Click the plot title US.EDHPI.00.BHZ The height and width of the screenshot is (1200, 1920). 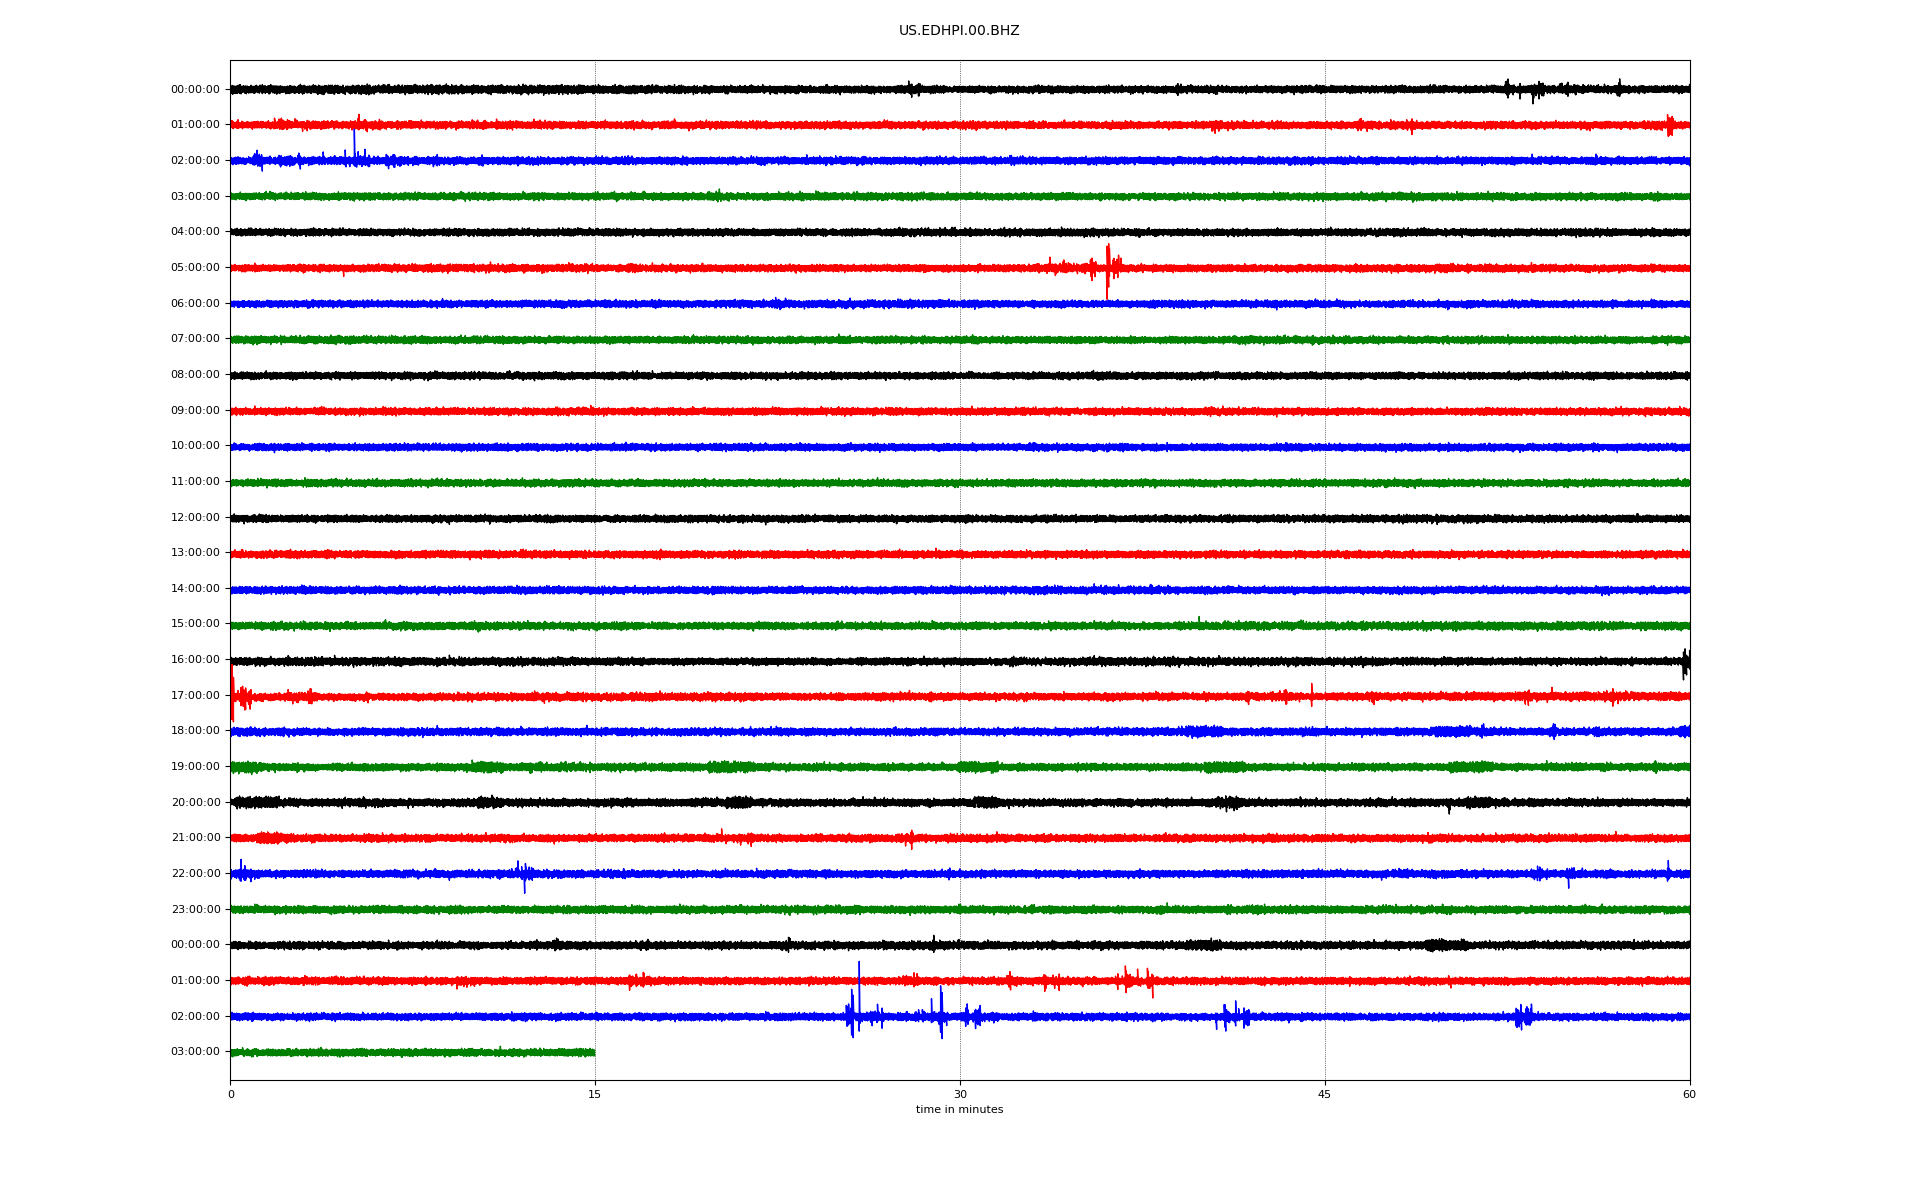tap(958, 31)
